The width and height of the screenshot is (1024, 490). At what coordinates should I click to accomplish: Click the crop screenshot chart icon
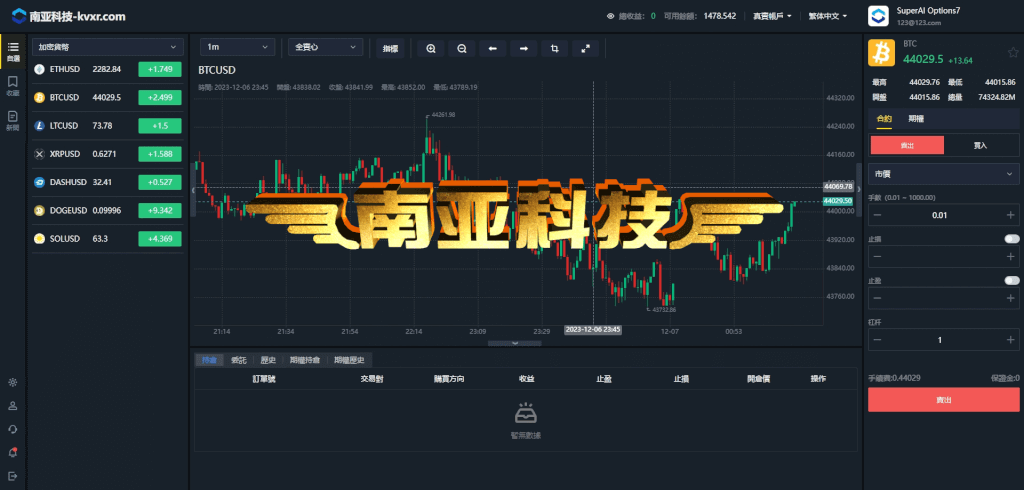(554, 48)
